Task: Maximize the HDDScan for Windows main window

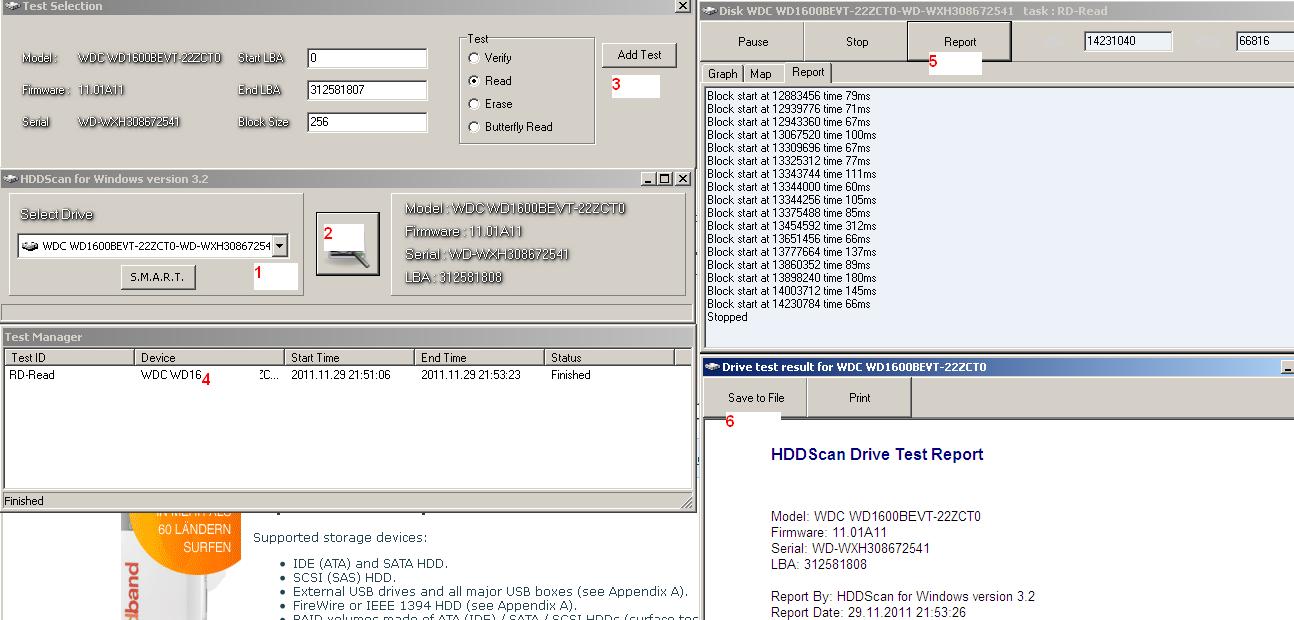Action: click(665, 179)
